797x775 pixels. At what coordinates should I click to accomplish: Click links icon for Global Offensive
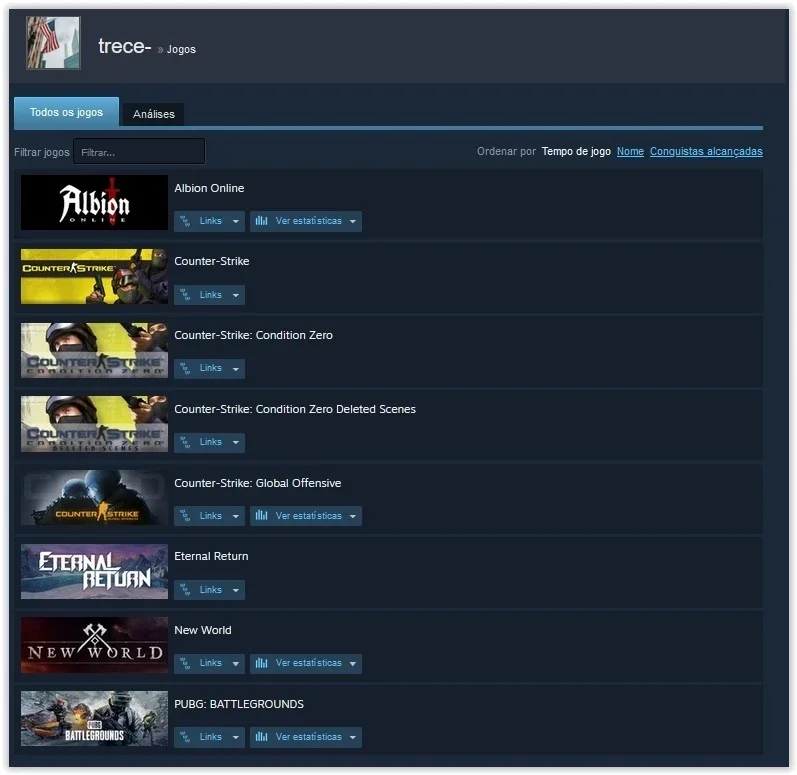pos(186,516)
